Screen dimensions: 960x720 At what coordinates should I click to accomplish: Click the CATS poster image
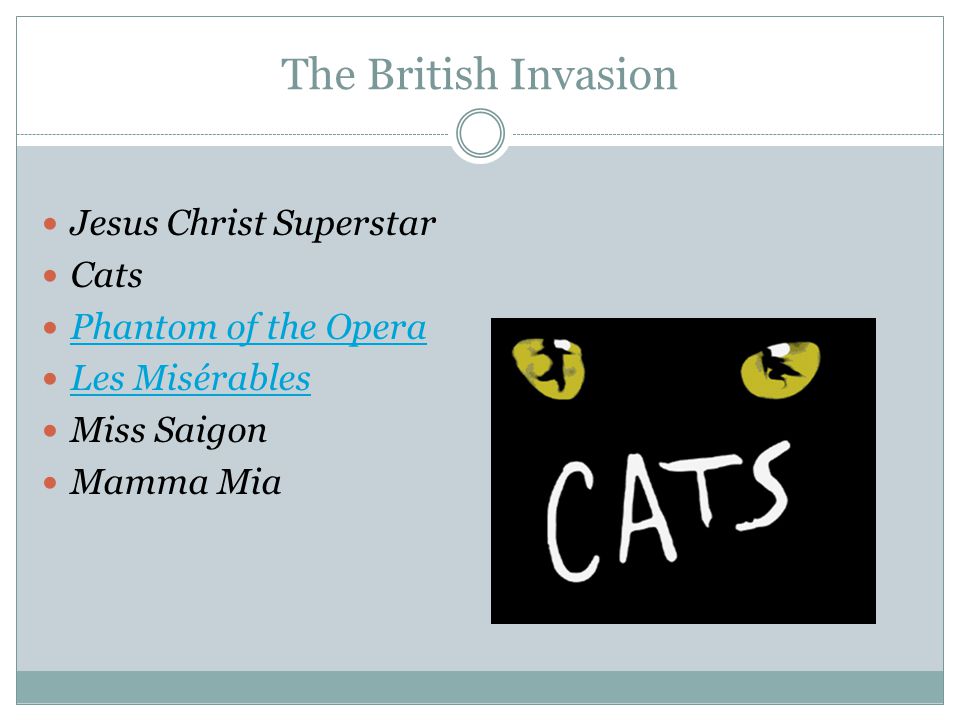pos(683,471)
